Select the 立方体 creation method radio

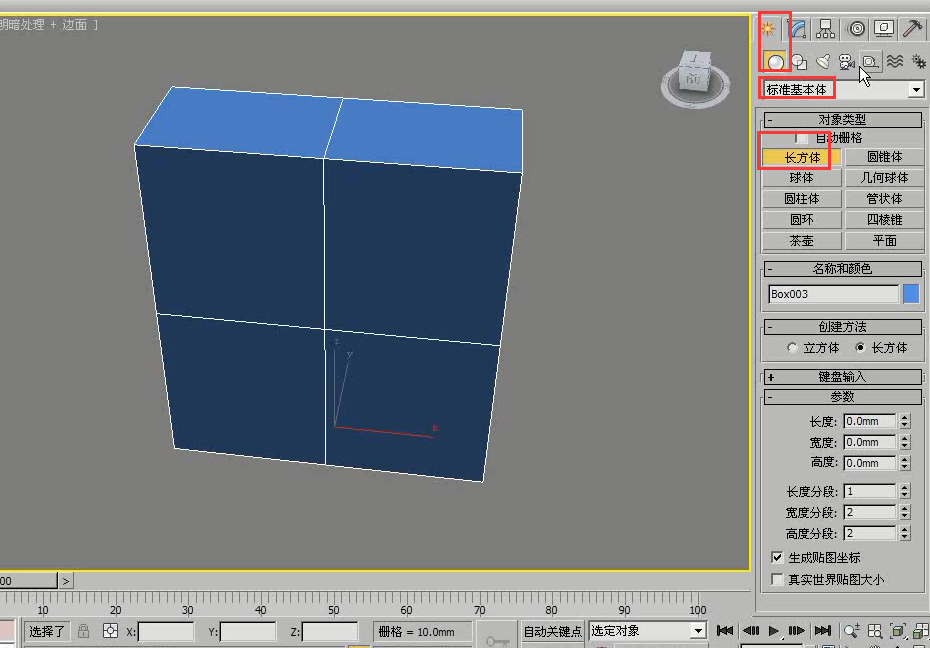tap(791, 347)
